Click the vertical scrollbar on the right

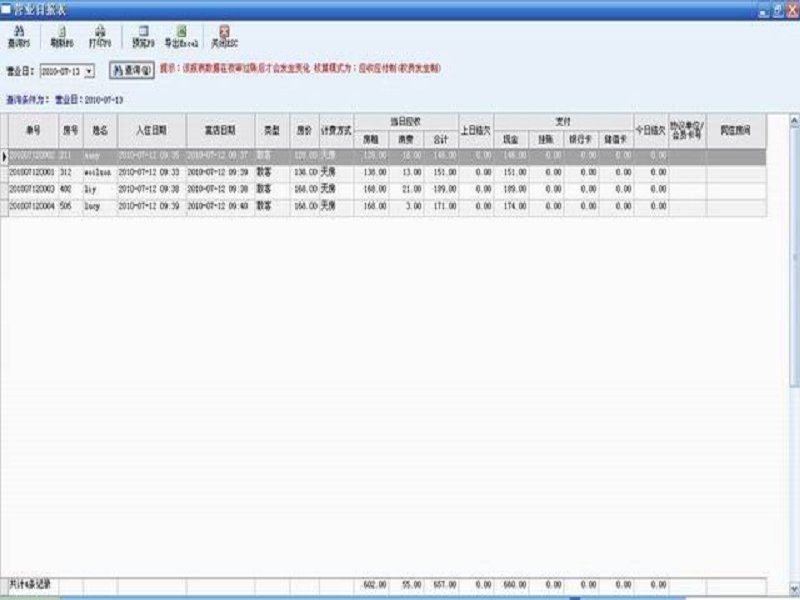pos(794,300)
